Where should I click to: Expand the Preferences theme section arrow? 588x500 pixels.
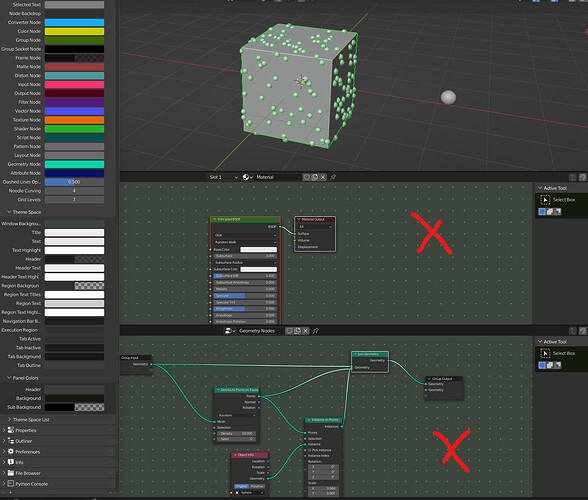tap(4, 451)
